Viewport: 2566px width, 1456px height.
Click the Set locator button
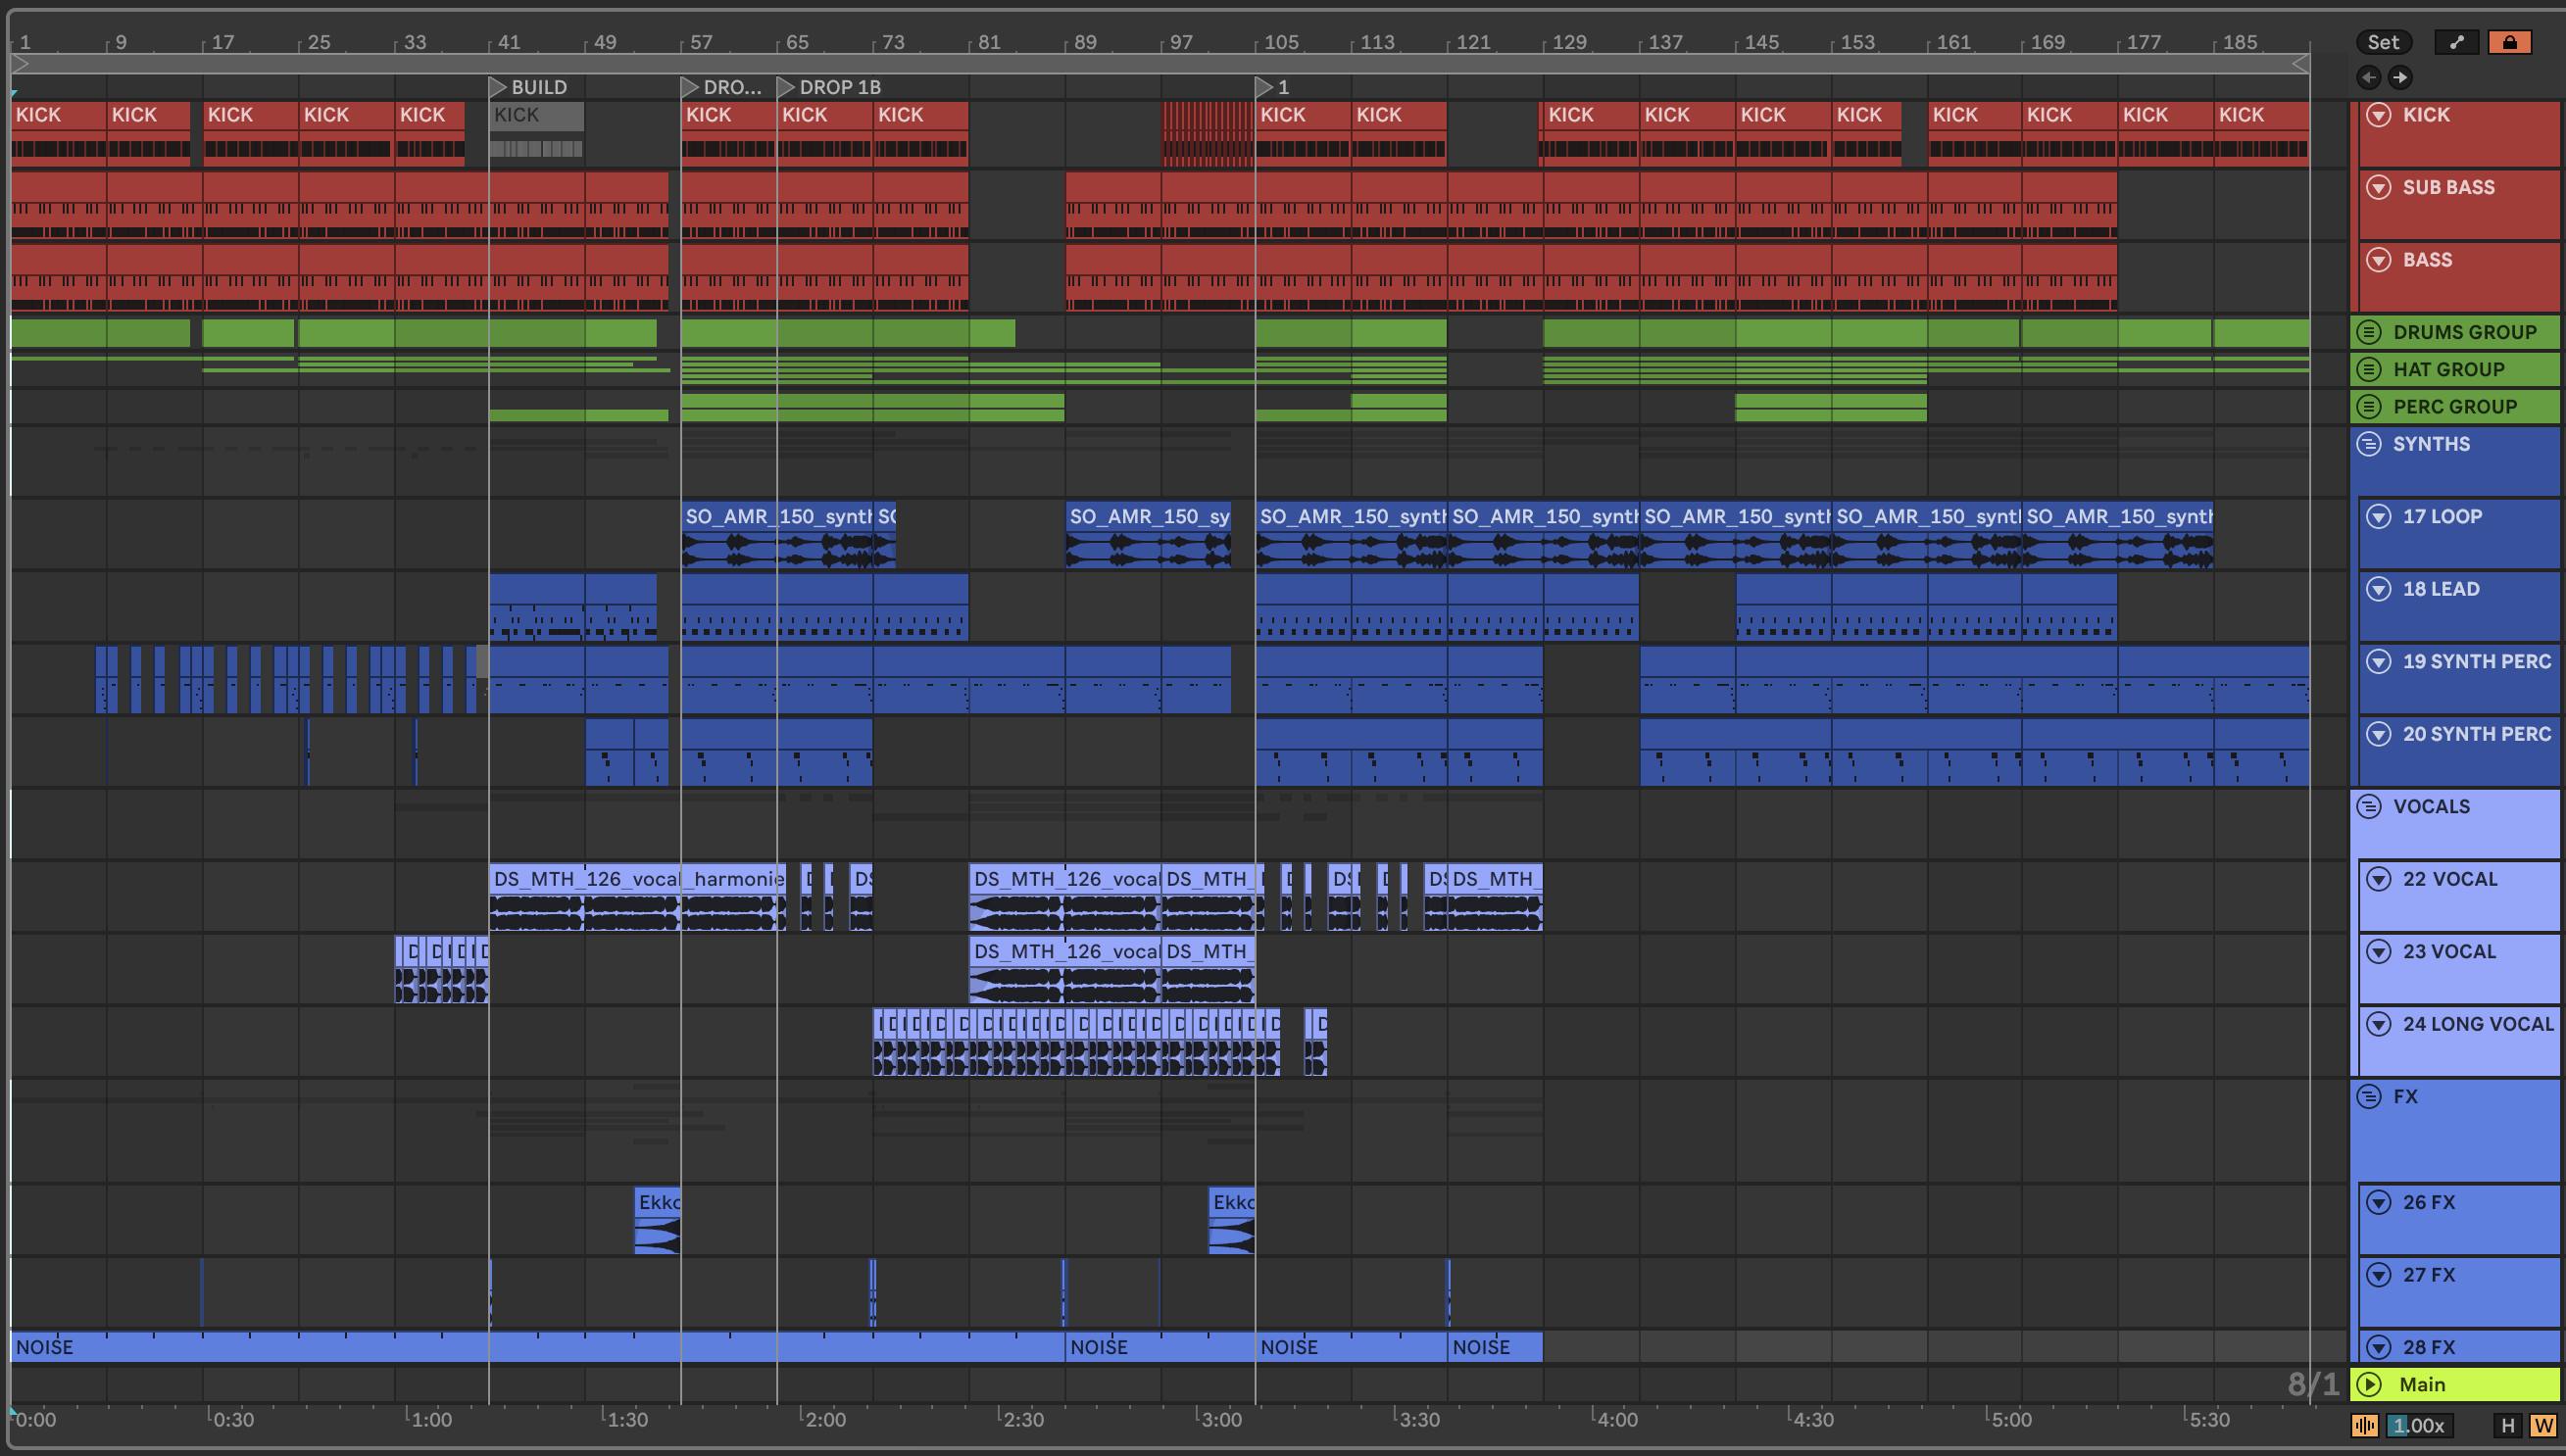tap(2383, 42)
